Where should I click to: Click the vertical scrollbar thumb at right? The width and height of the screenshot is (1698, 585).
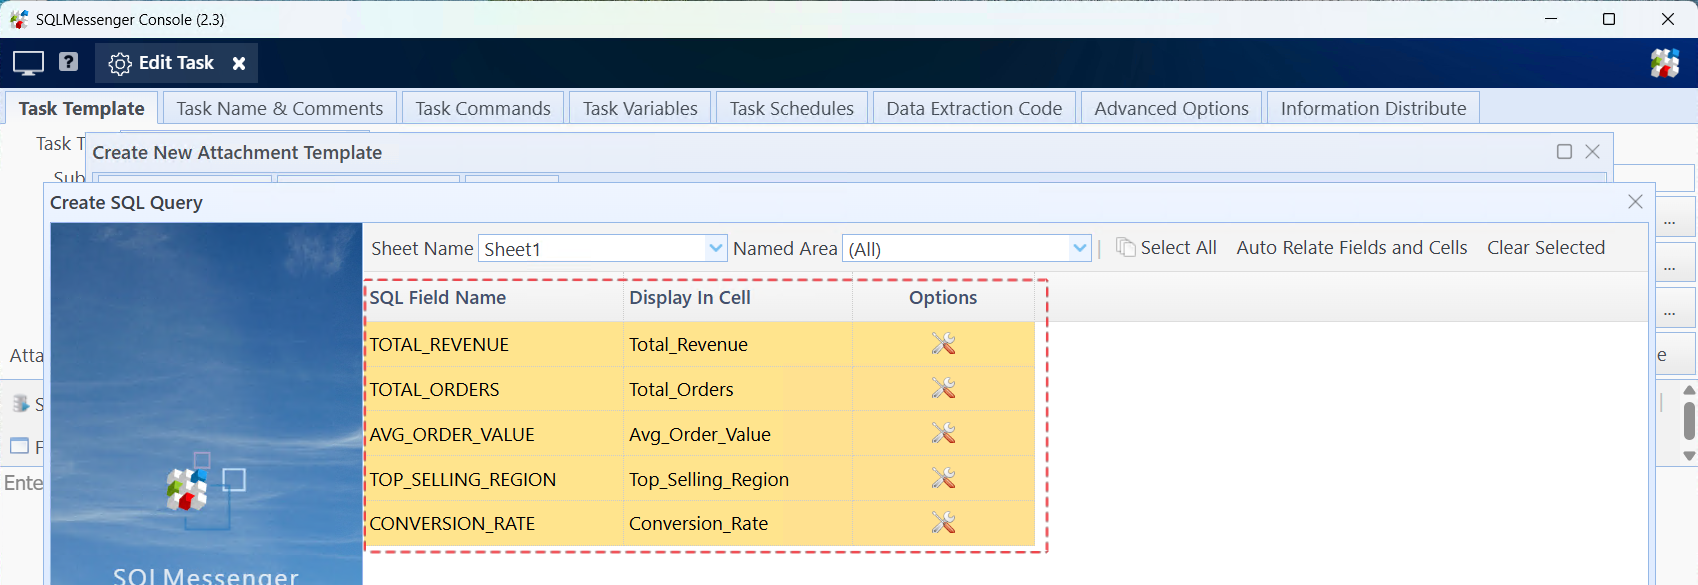pyautogui.click(x=1689, y=421)
